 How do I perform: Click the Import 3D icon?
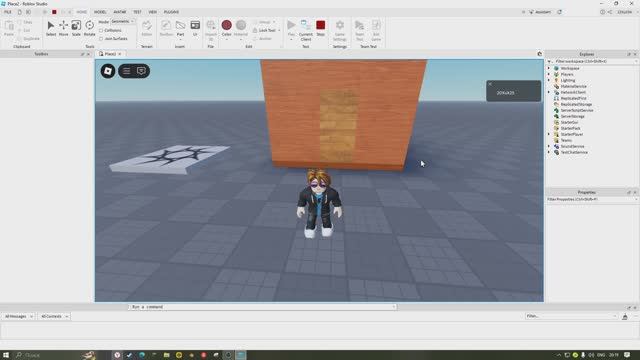click(211, 26)
